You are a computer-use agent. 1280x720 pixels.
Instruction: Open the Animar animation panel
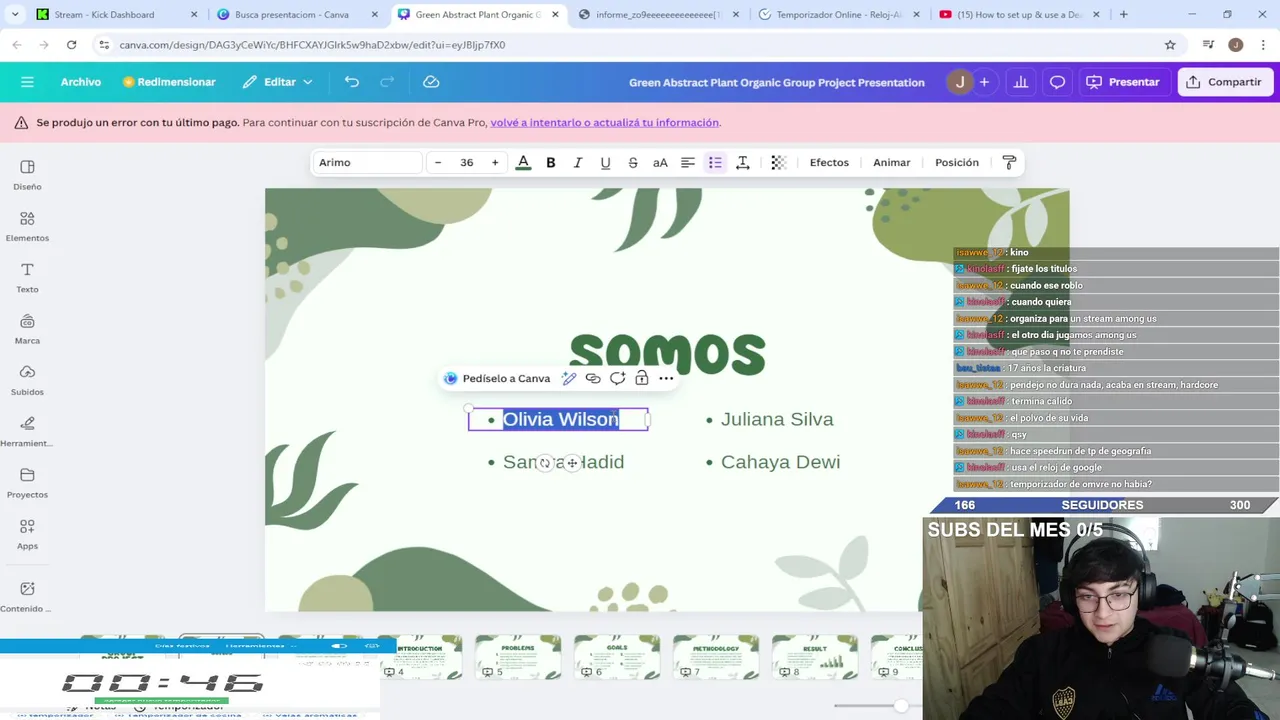[892, 162]
